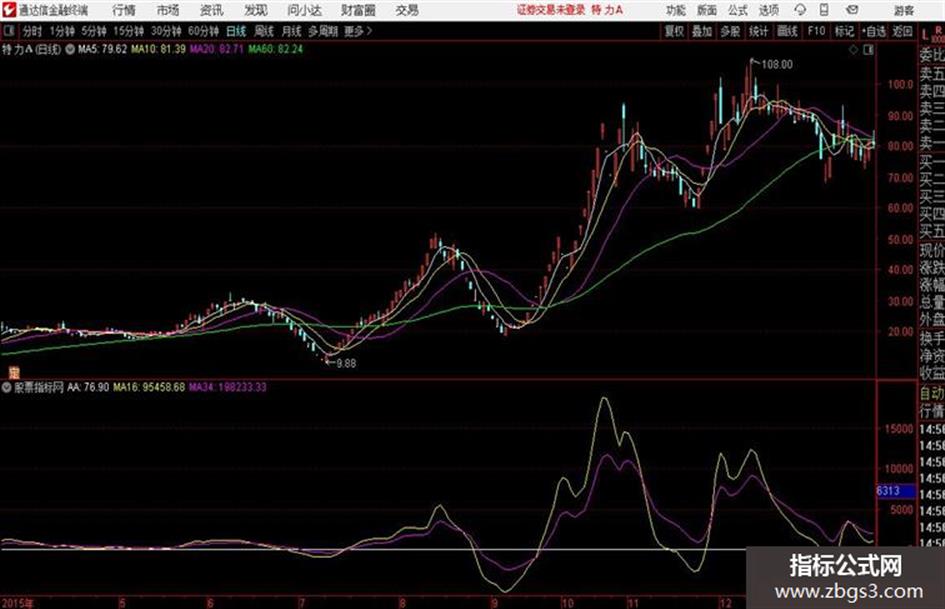The image size is (945, 609).
Task: Expand the 股票指标网 indicator dropdown arrow
Action: (7, 387)
